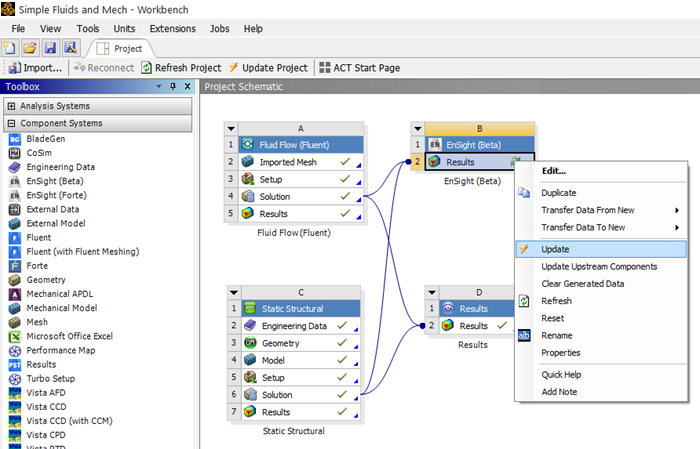Select Geometry icon in Toolbox
700x449 pixels.
coord(15,280)
